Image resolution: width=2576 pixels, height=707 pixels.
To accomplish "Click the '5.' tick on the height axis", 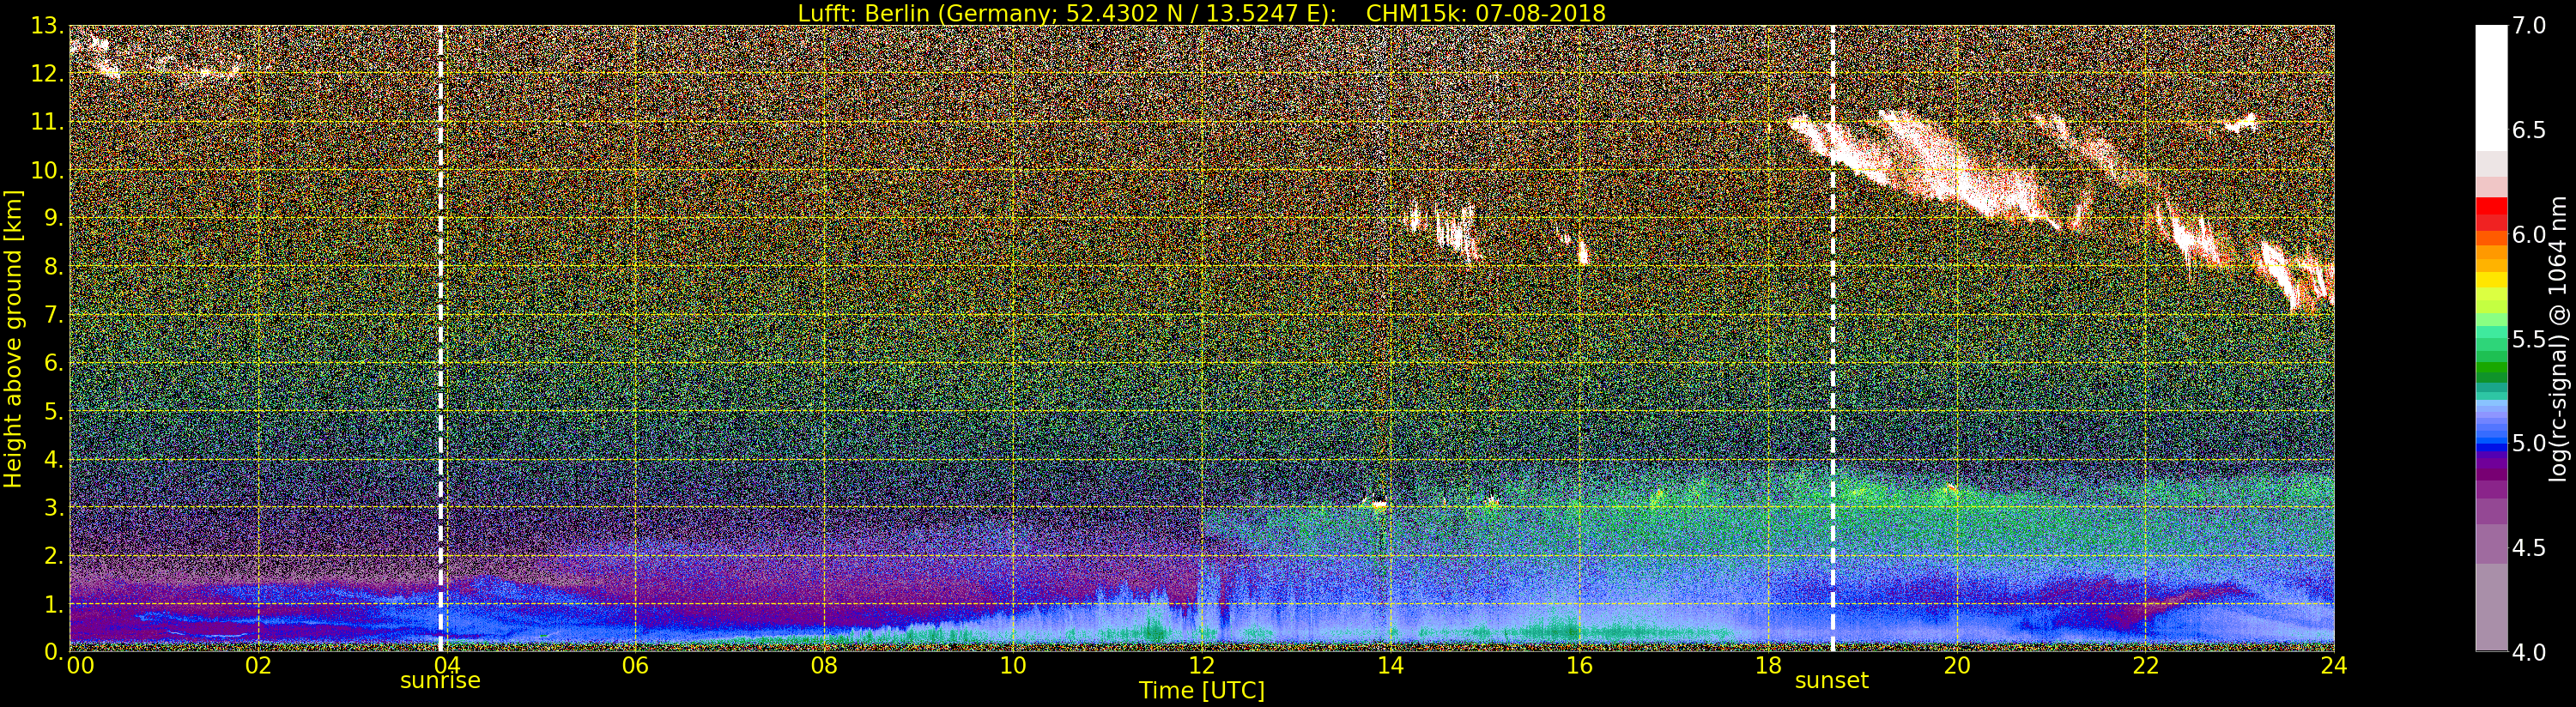I will 54,411.
